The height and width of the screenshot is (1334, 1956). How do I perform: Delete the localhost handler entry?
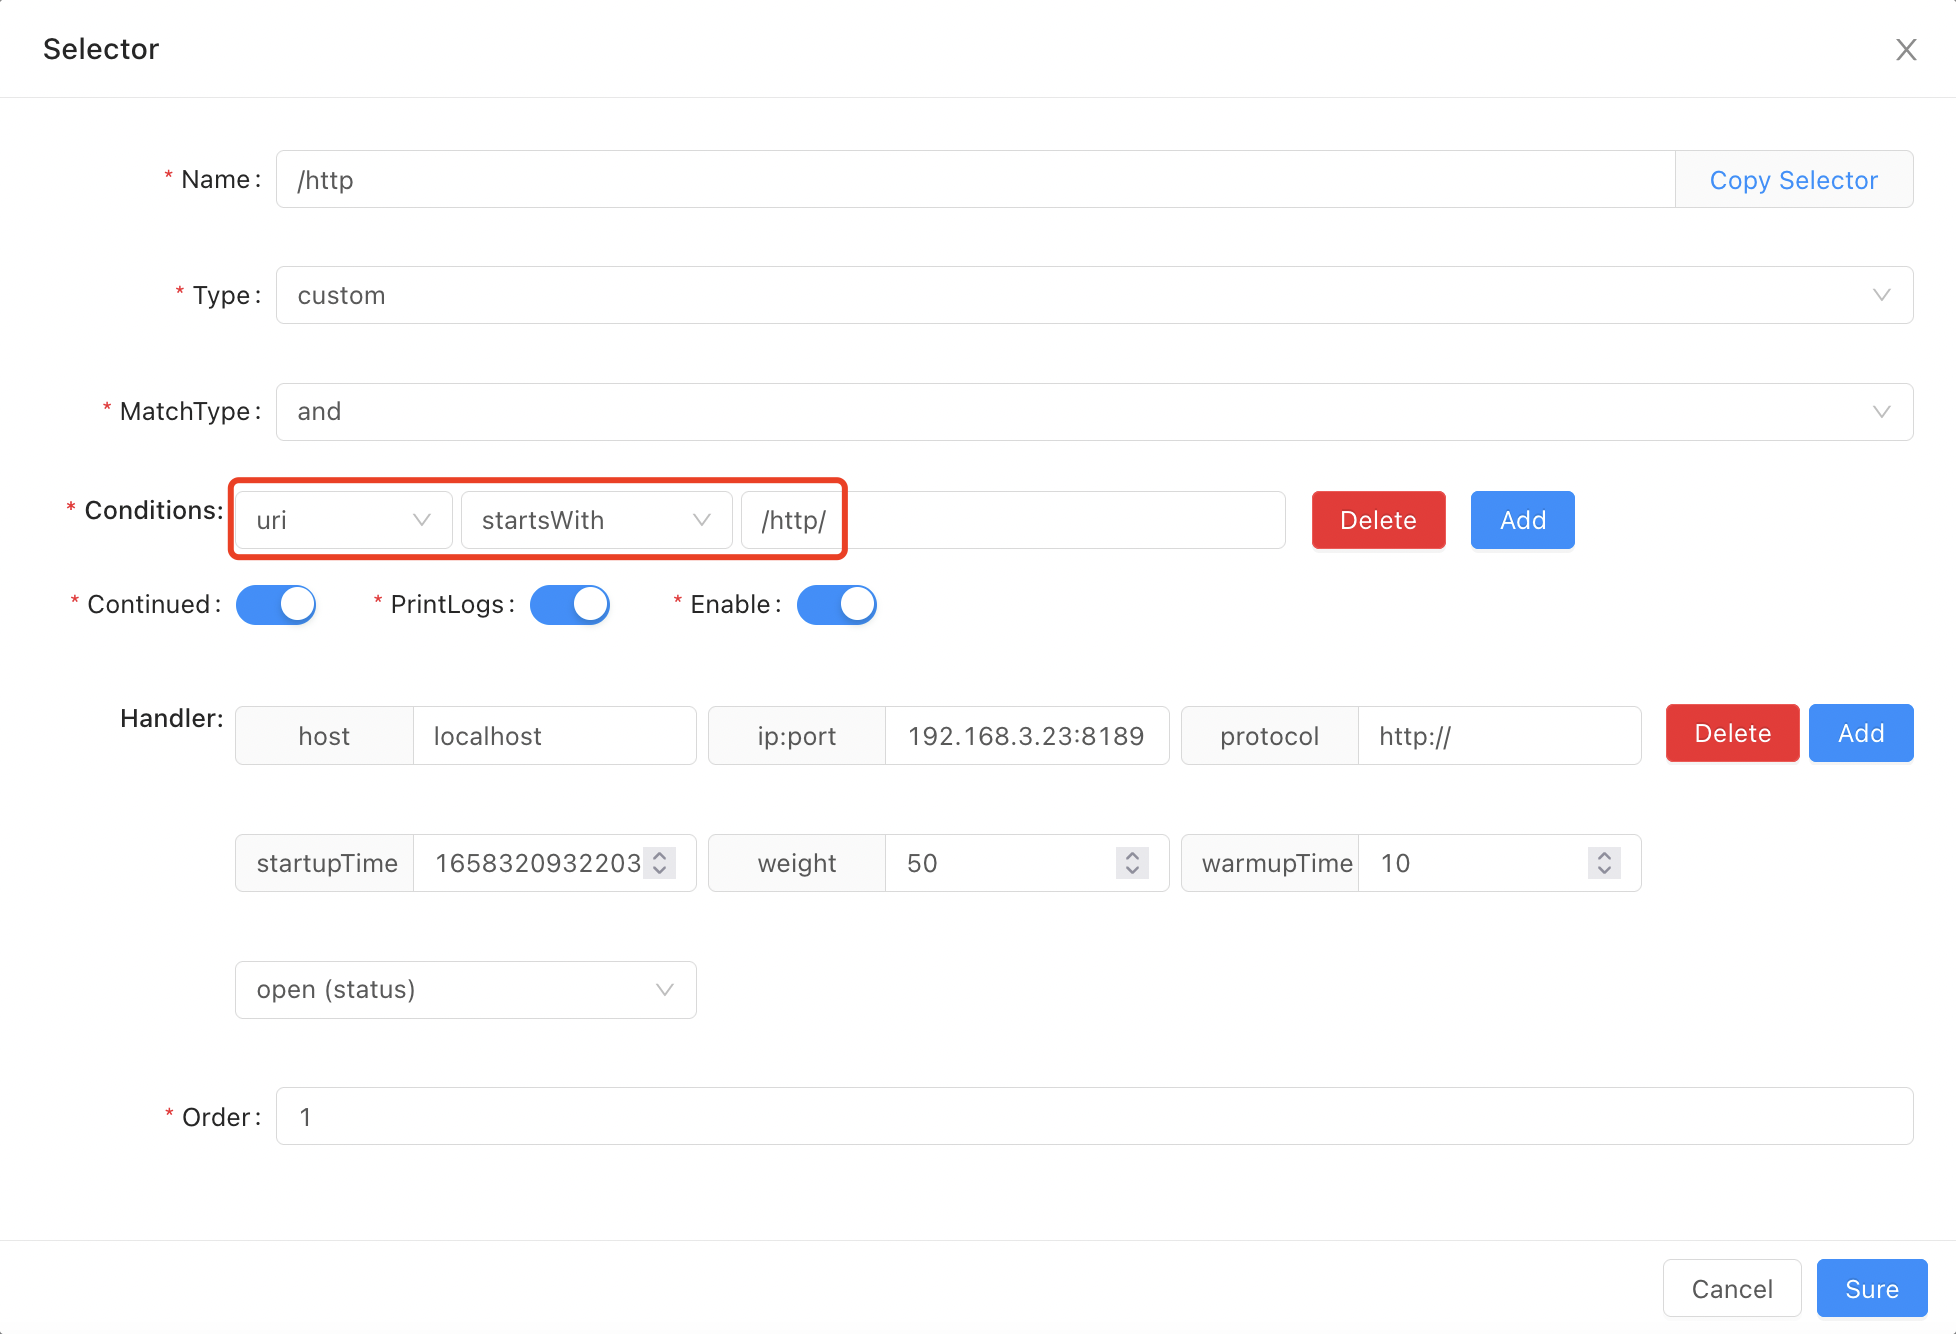pyautogui.click(x=1732, y=733)
